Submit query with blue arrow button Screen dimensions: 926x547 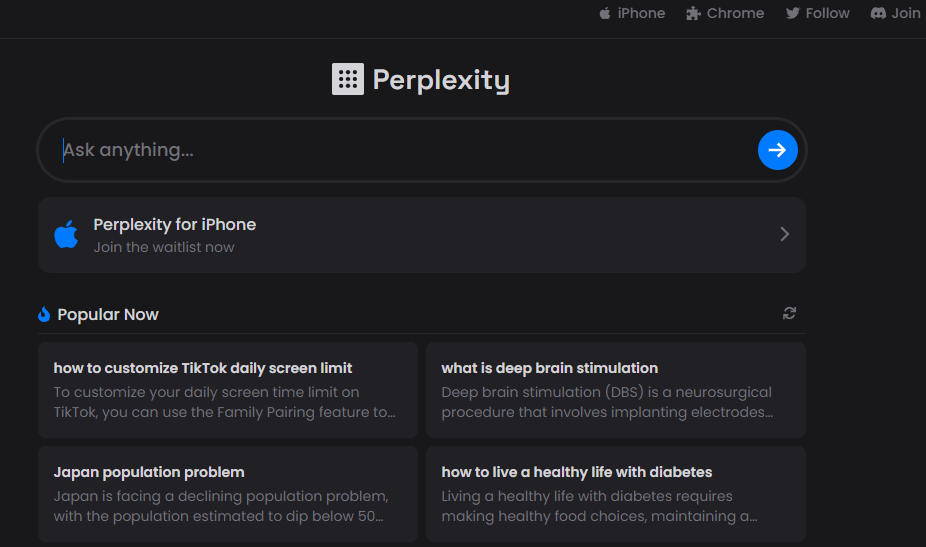(777, 150)
